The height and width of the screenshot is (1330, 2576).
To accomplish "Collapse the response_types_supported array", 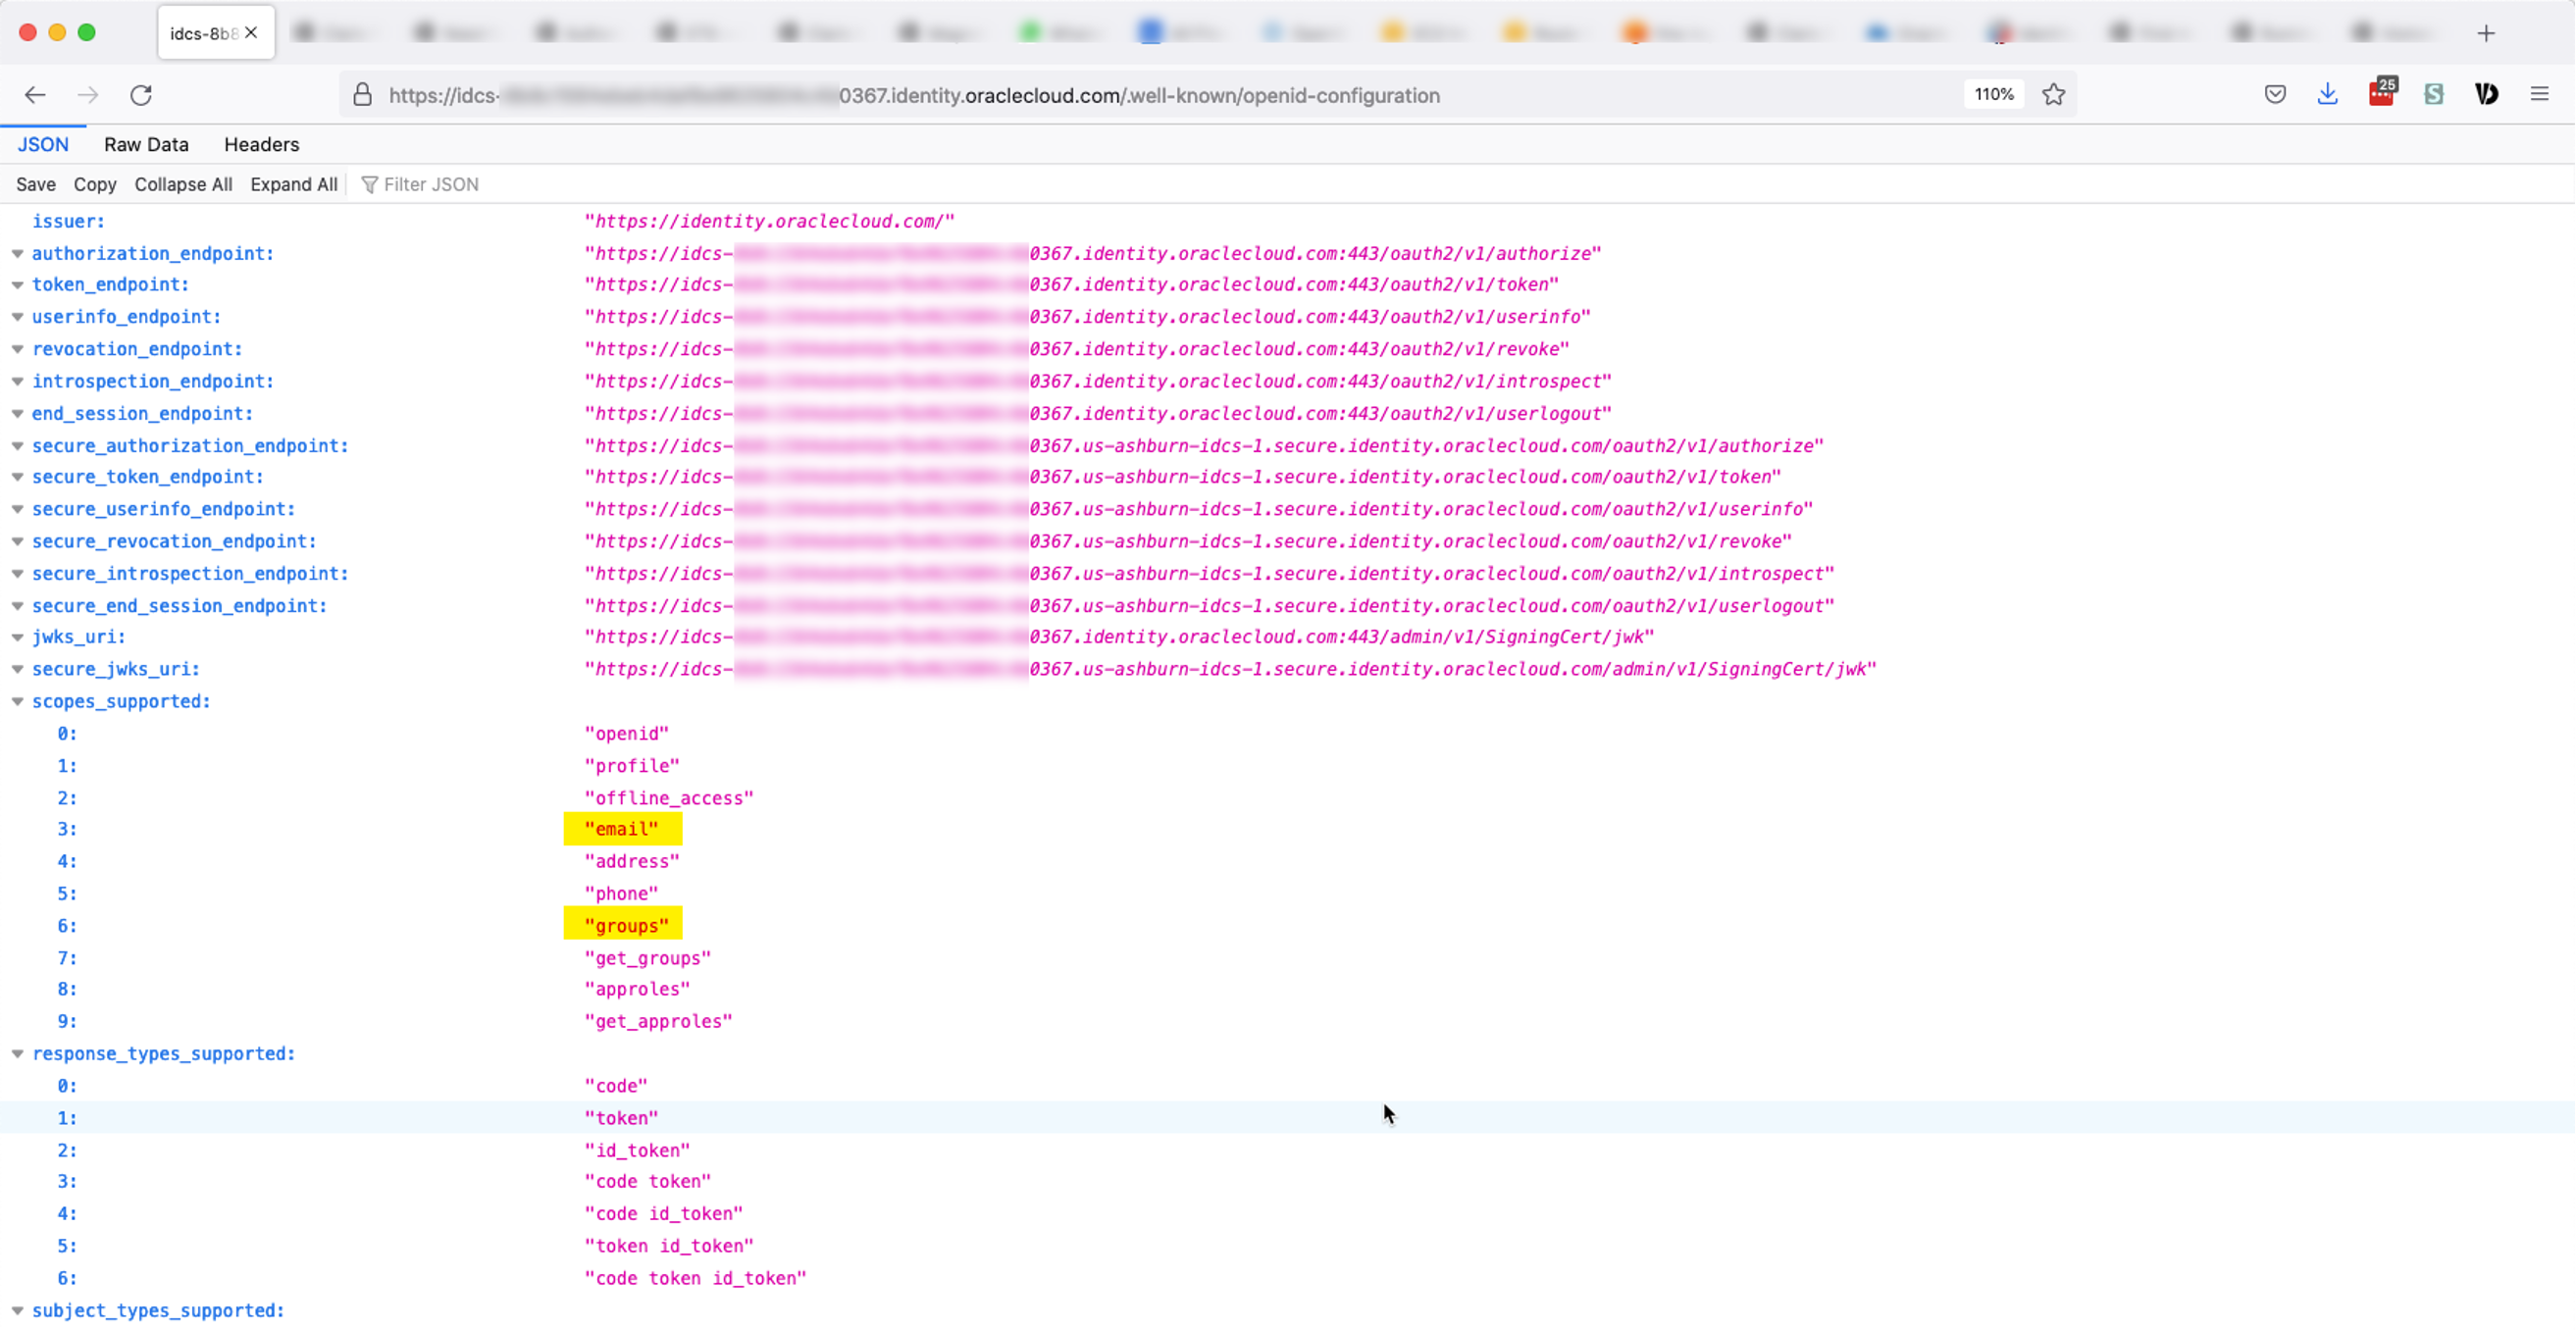I will [x=18, y=1054].
